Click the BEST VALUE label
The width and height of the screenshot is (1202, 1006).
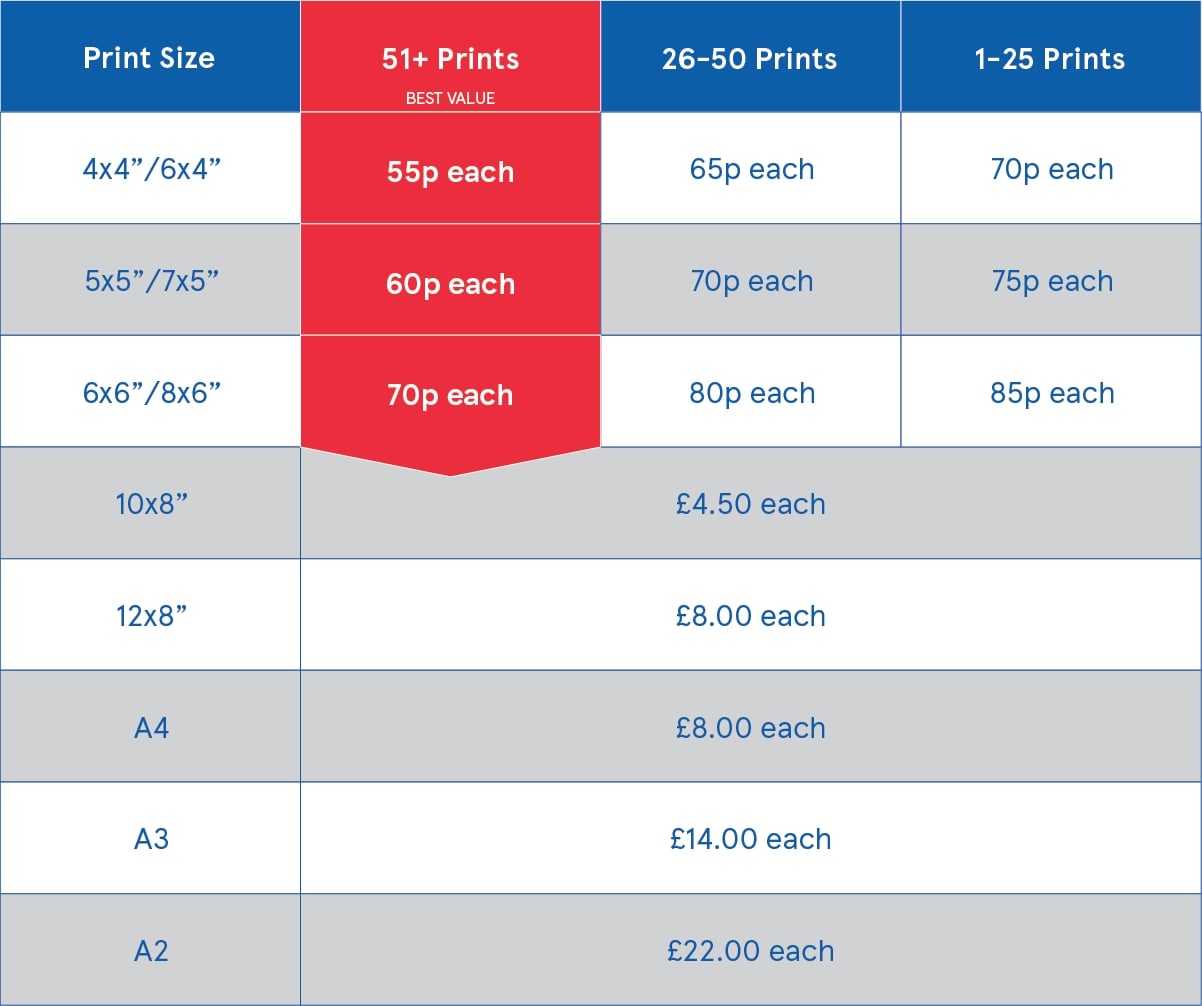tap(450, 98)
